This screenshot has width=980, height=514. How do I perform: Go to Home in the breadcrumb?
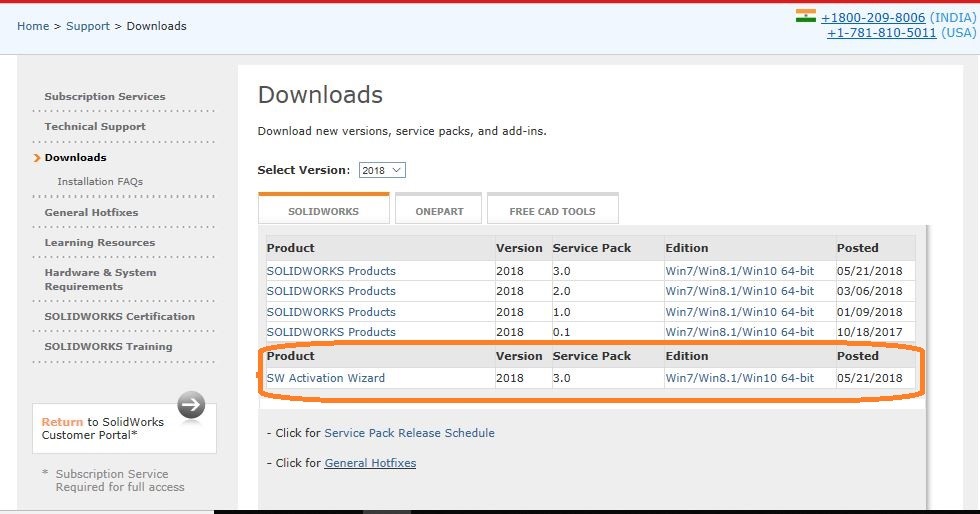(33, 26)
